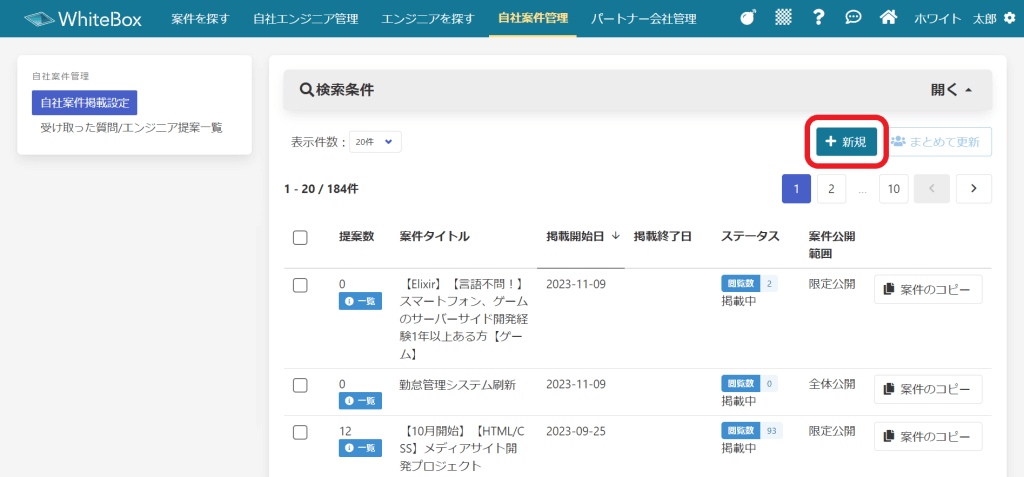Click sort arrow next to 掲載開始日
The width and height of the screenshot is (1024, 477).
(x=616, y=237)
